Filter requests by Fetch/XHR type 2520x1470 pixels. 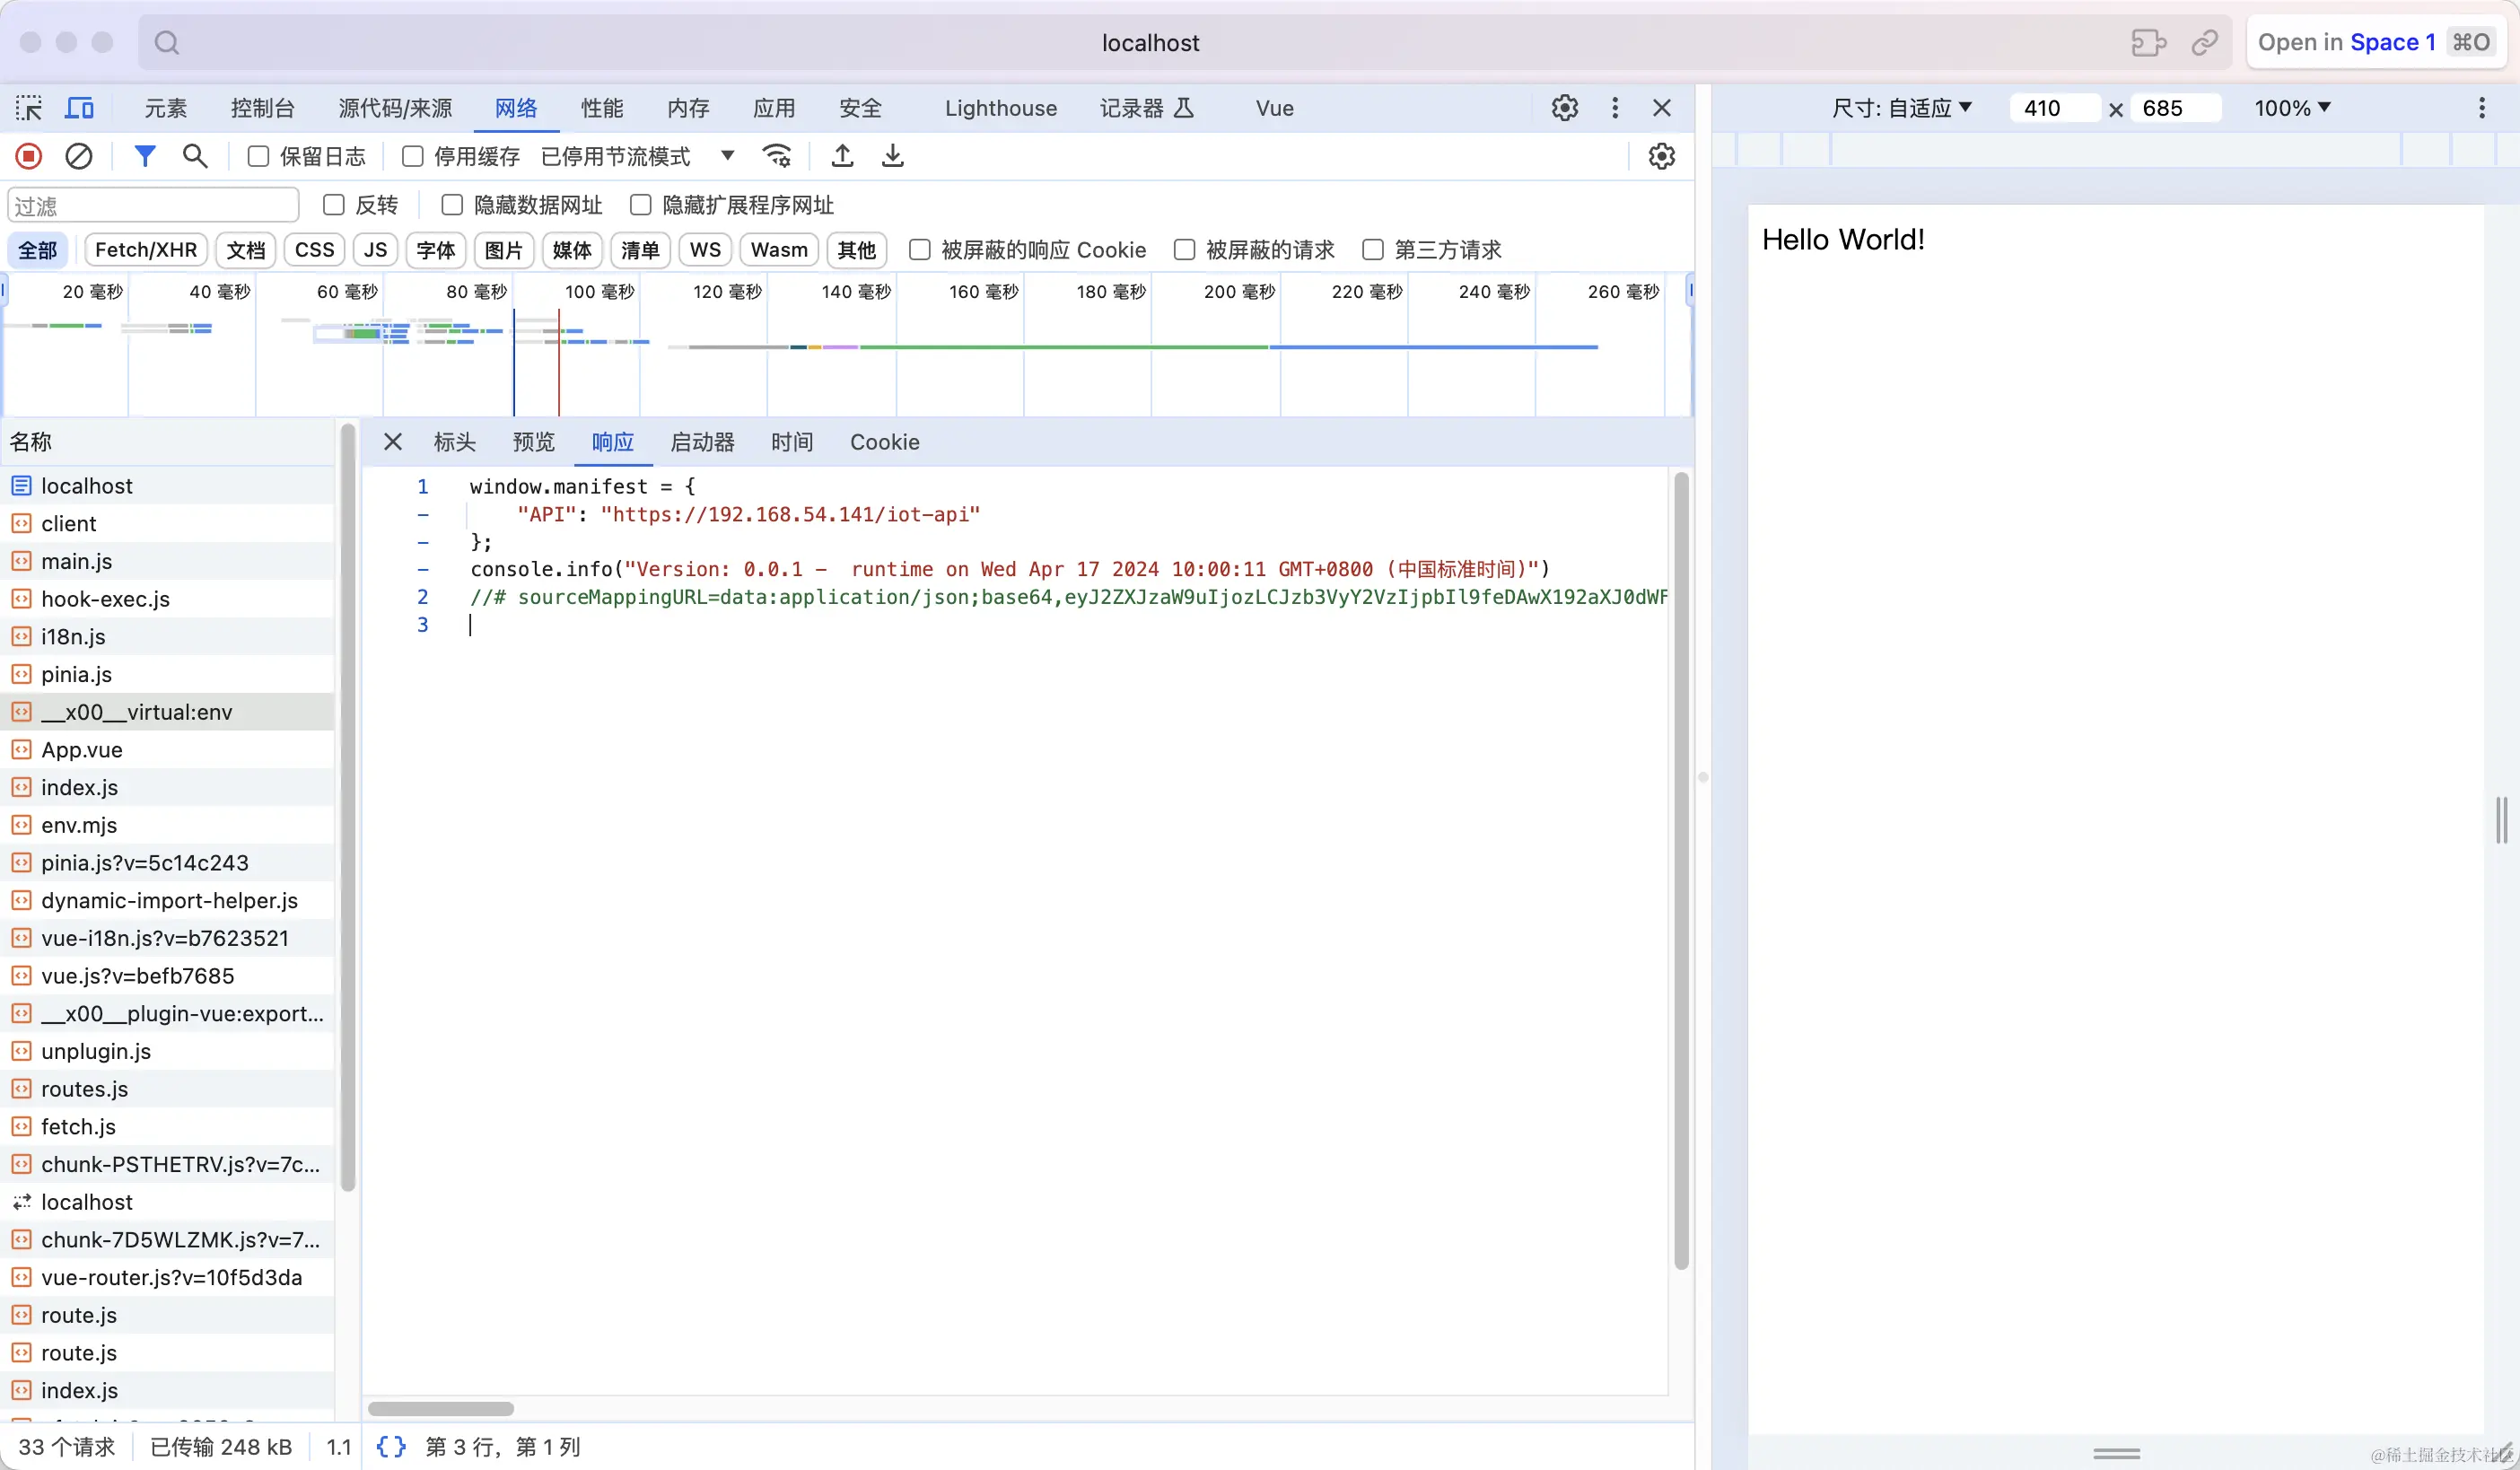click(146, 250)
